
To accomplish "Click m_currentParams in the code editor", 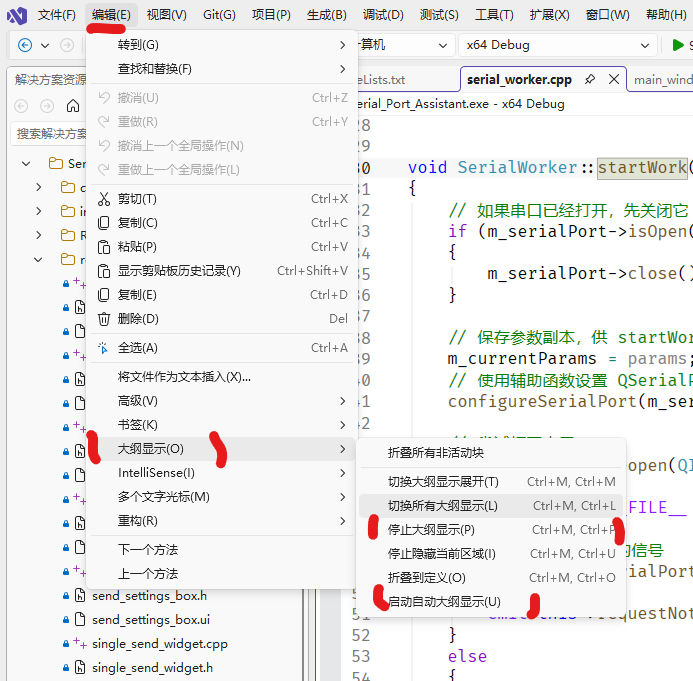I will pos(522,358).
